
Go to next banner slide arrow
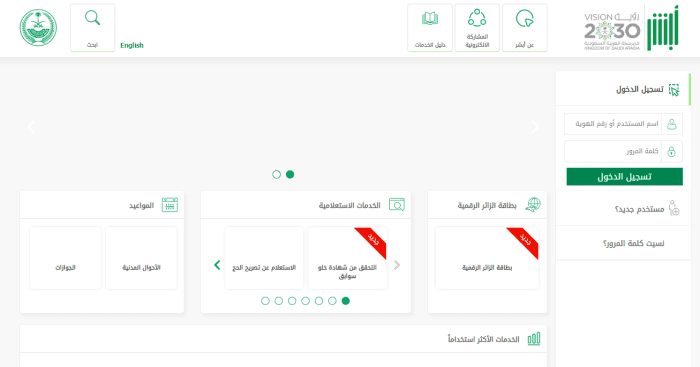(535, 127)
